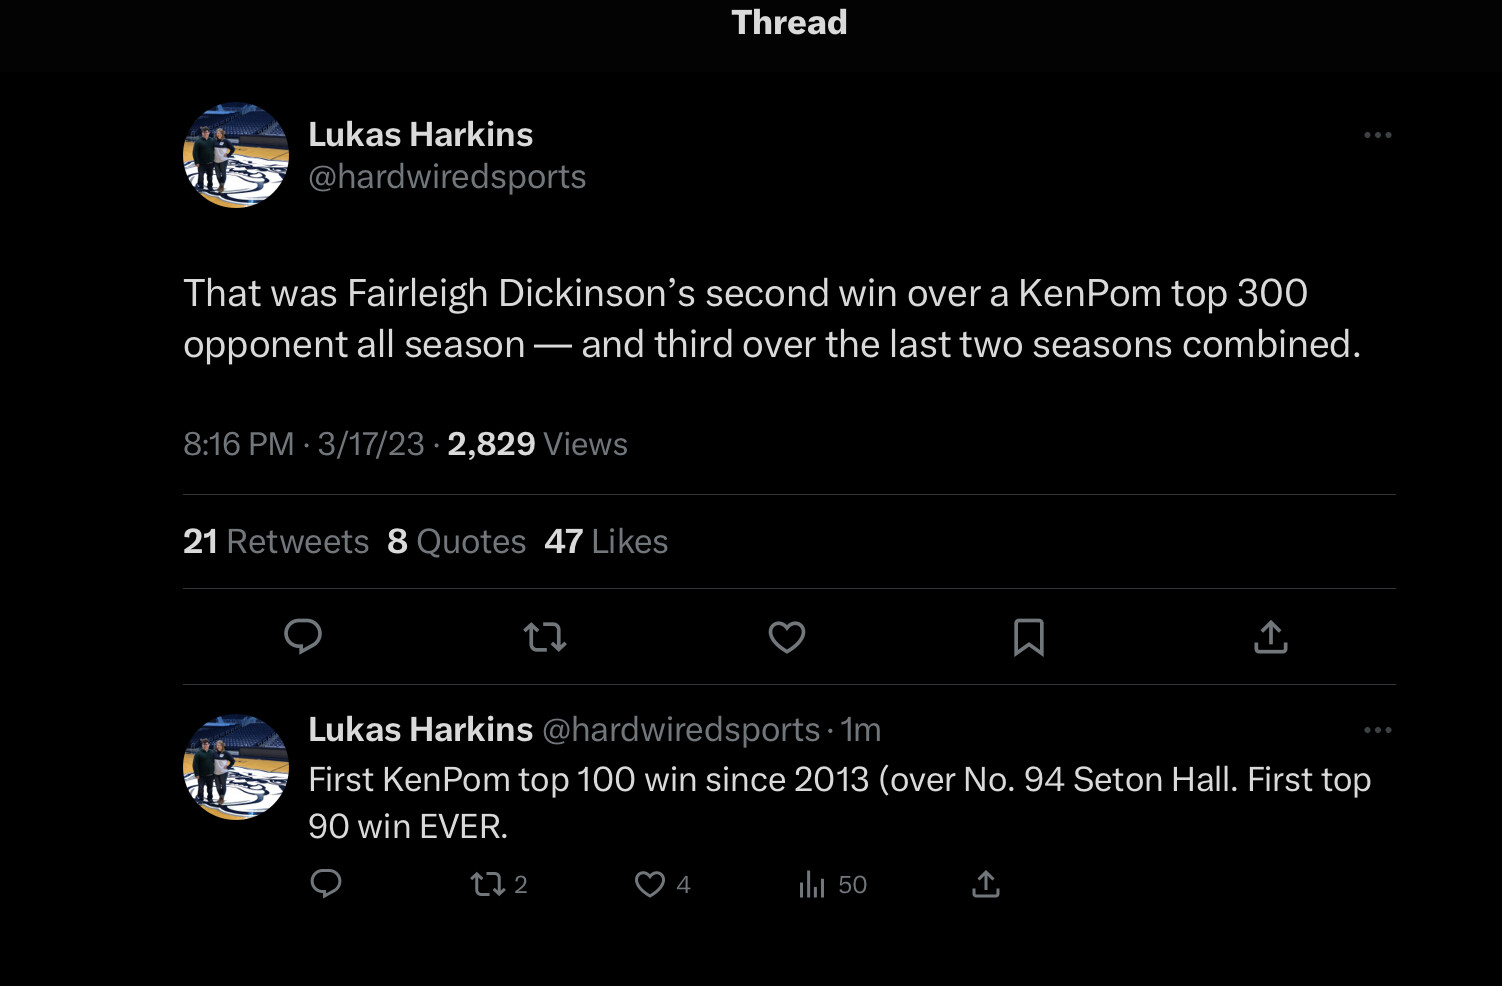Bookmark the main tweet
The height and width of the screenshot is (986, 1502).
[1029, 637]
